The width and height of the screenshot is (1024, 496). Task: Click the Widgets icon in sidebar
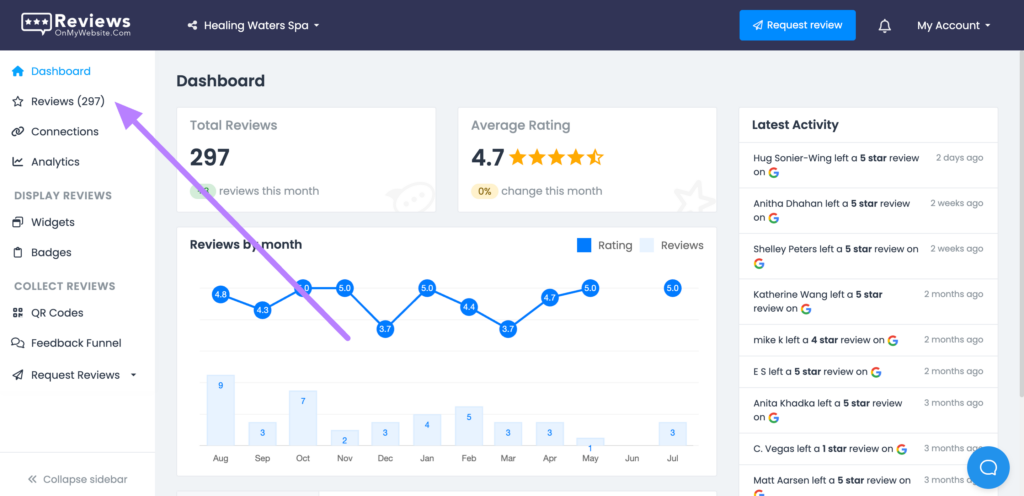tap(18, 222)
